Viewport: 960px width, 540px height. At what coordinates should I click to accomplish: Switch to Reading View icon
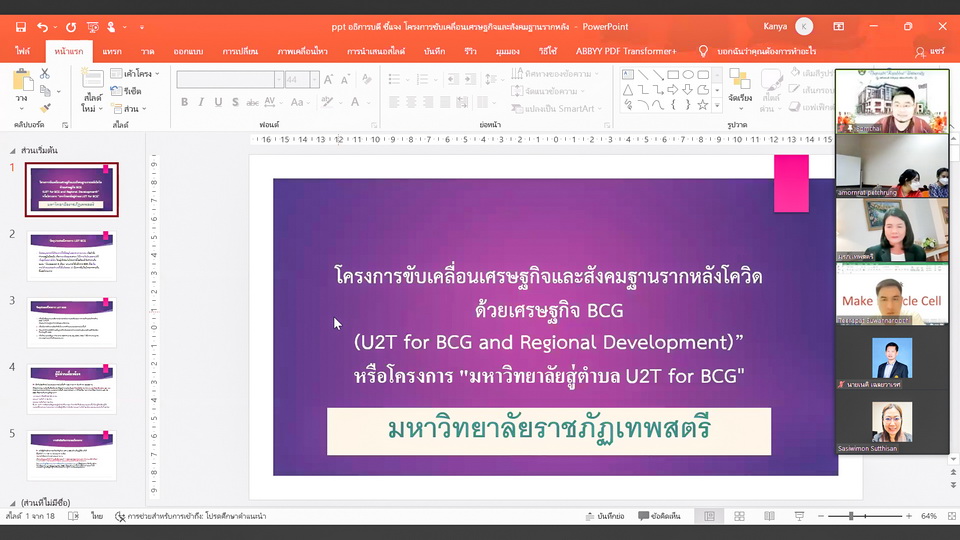coord(770,516)
